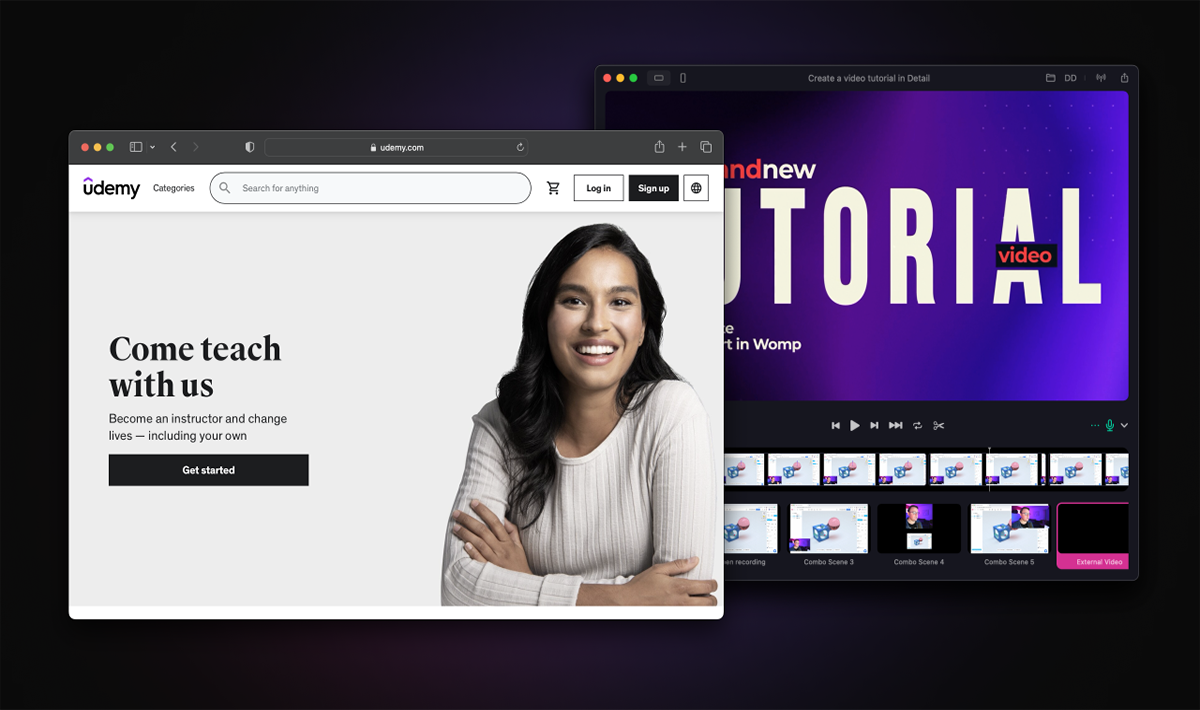
Task: Open the DD menu in Detail title bar
Action: point(1070,78)
